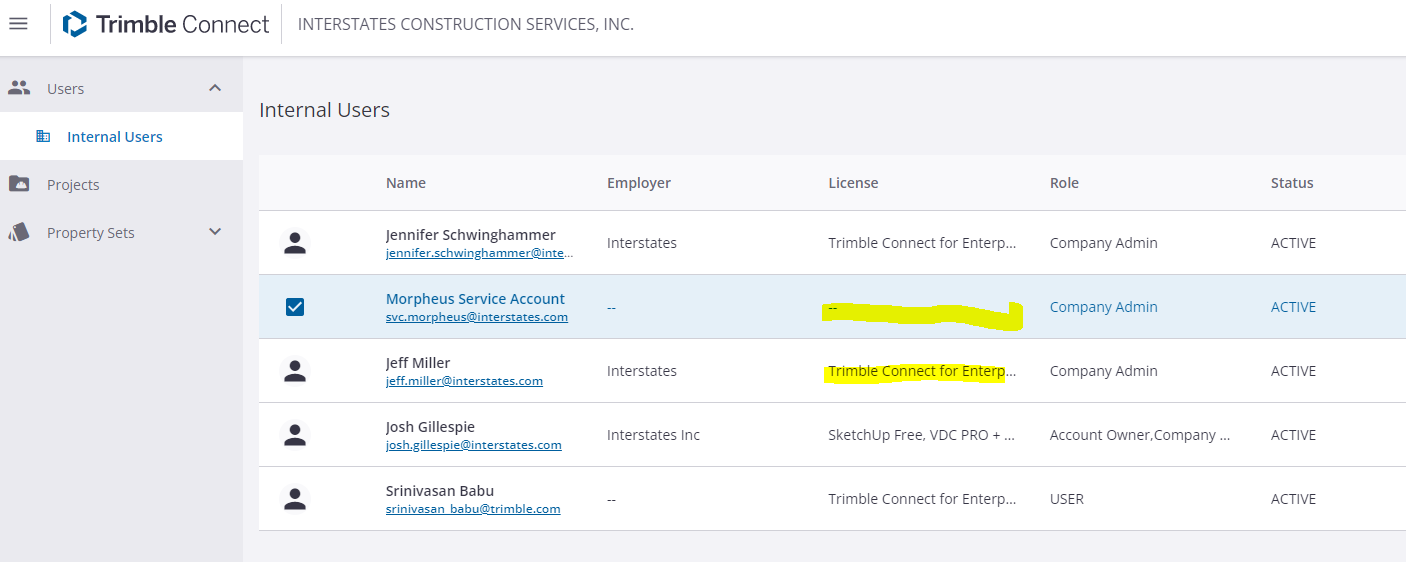Screen dimensions: 1406x562
Task: Sort by the Status column header
Action: pyautogui.click(x=1292, y=183)
